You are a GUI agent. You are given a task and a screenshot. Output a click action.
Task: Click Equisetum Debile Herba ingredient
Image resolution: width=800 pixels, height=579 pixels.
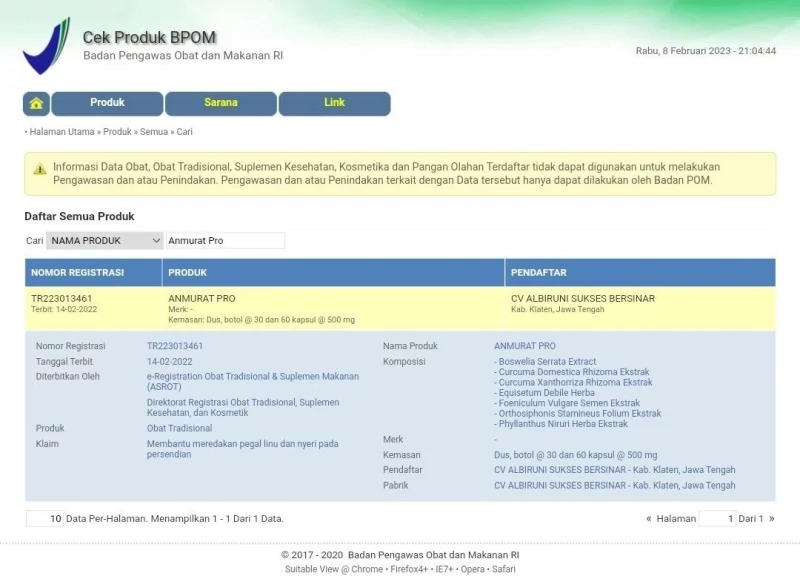tap(544, 393)
